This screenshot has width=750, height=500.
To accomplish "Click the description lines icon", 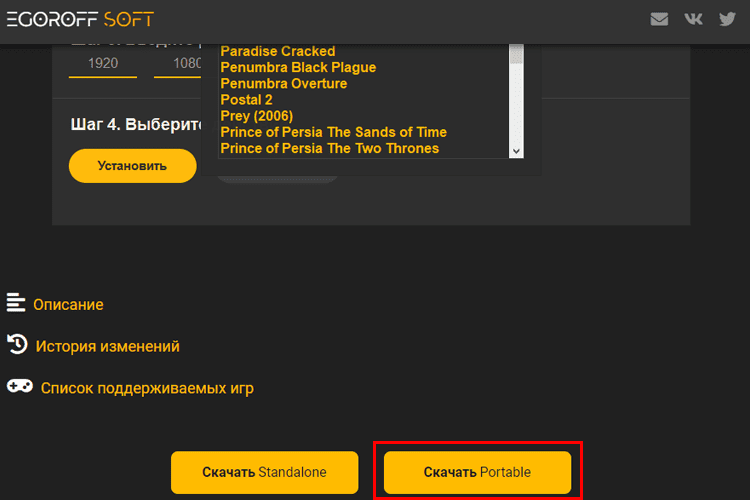I will tap(16, 303).
